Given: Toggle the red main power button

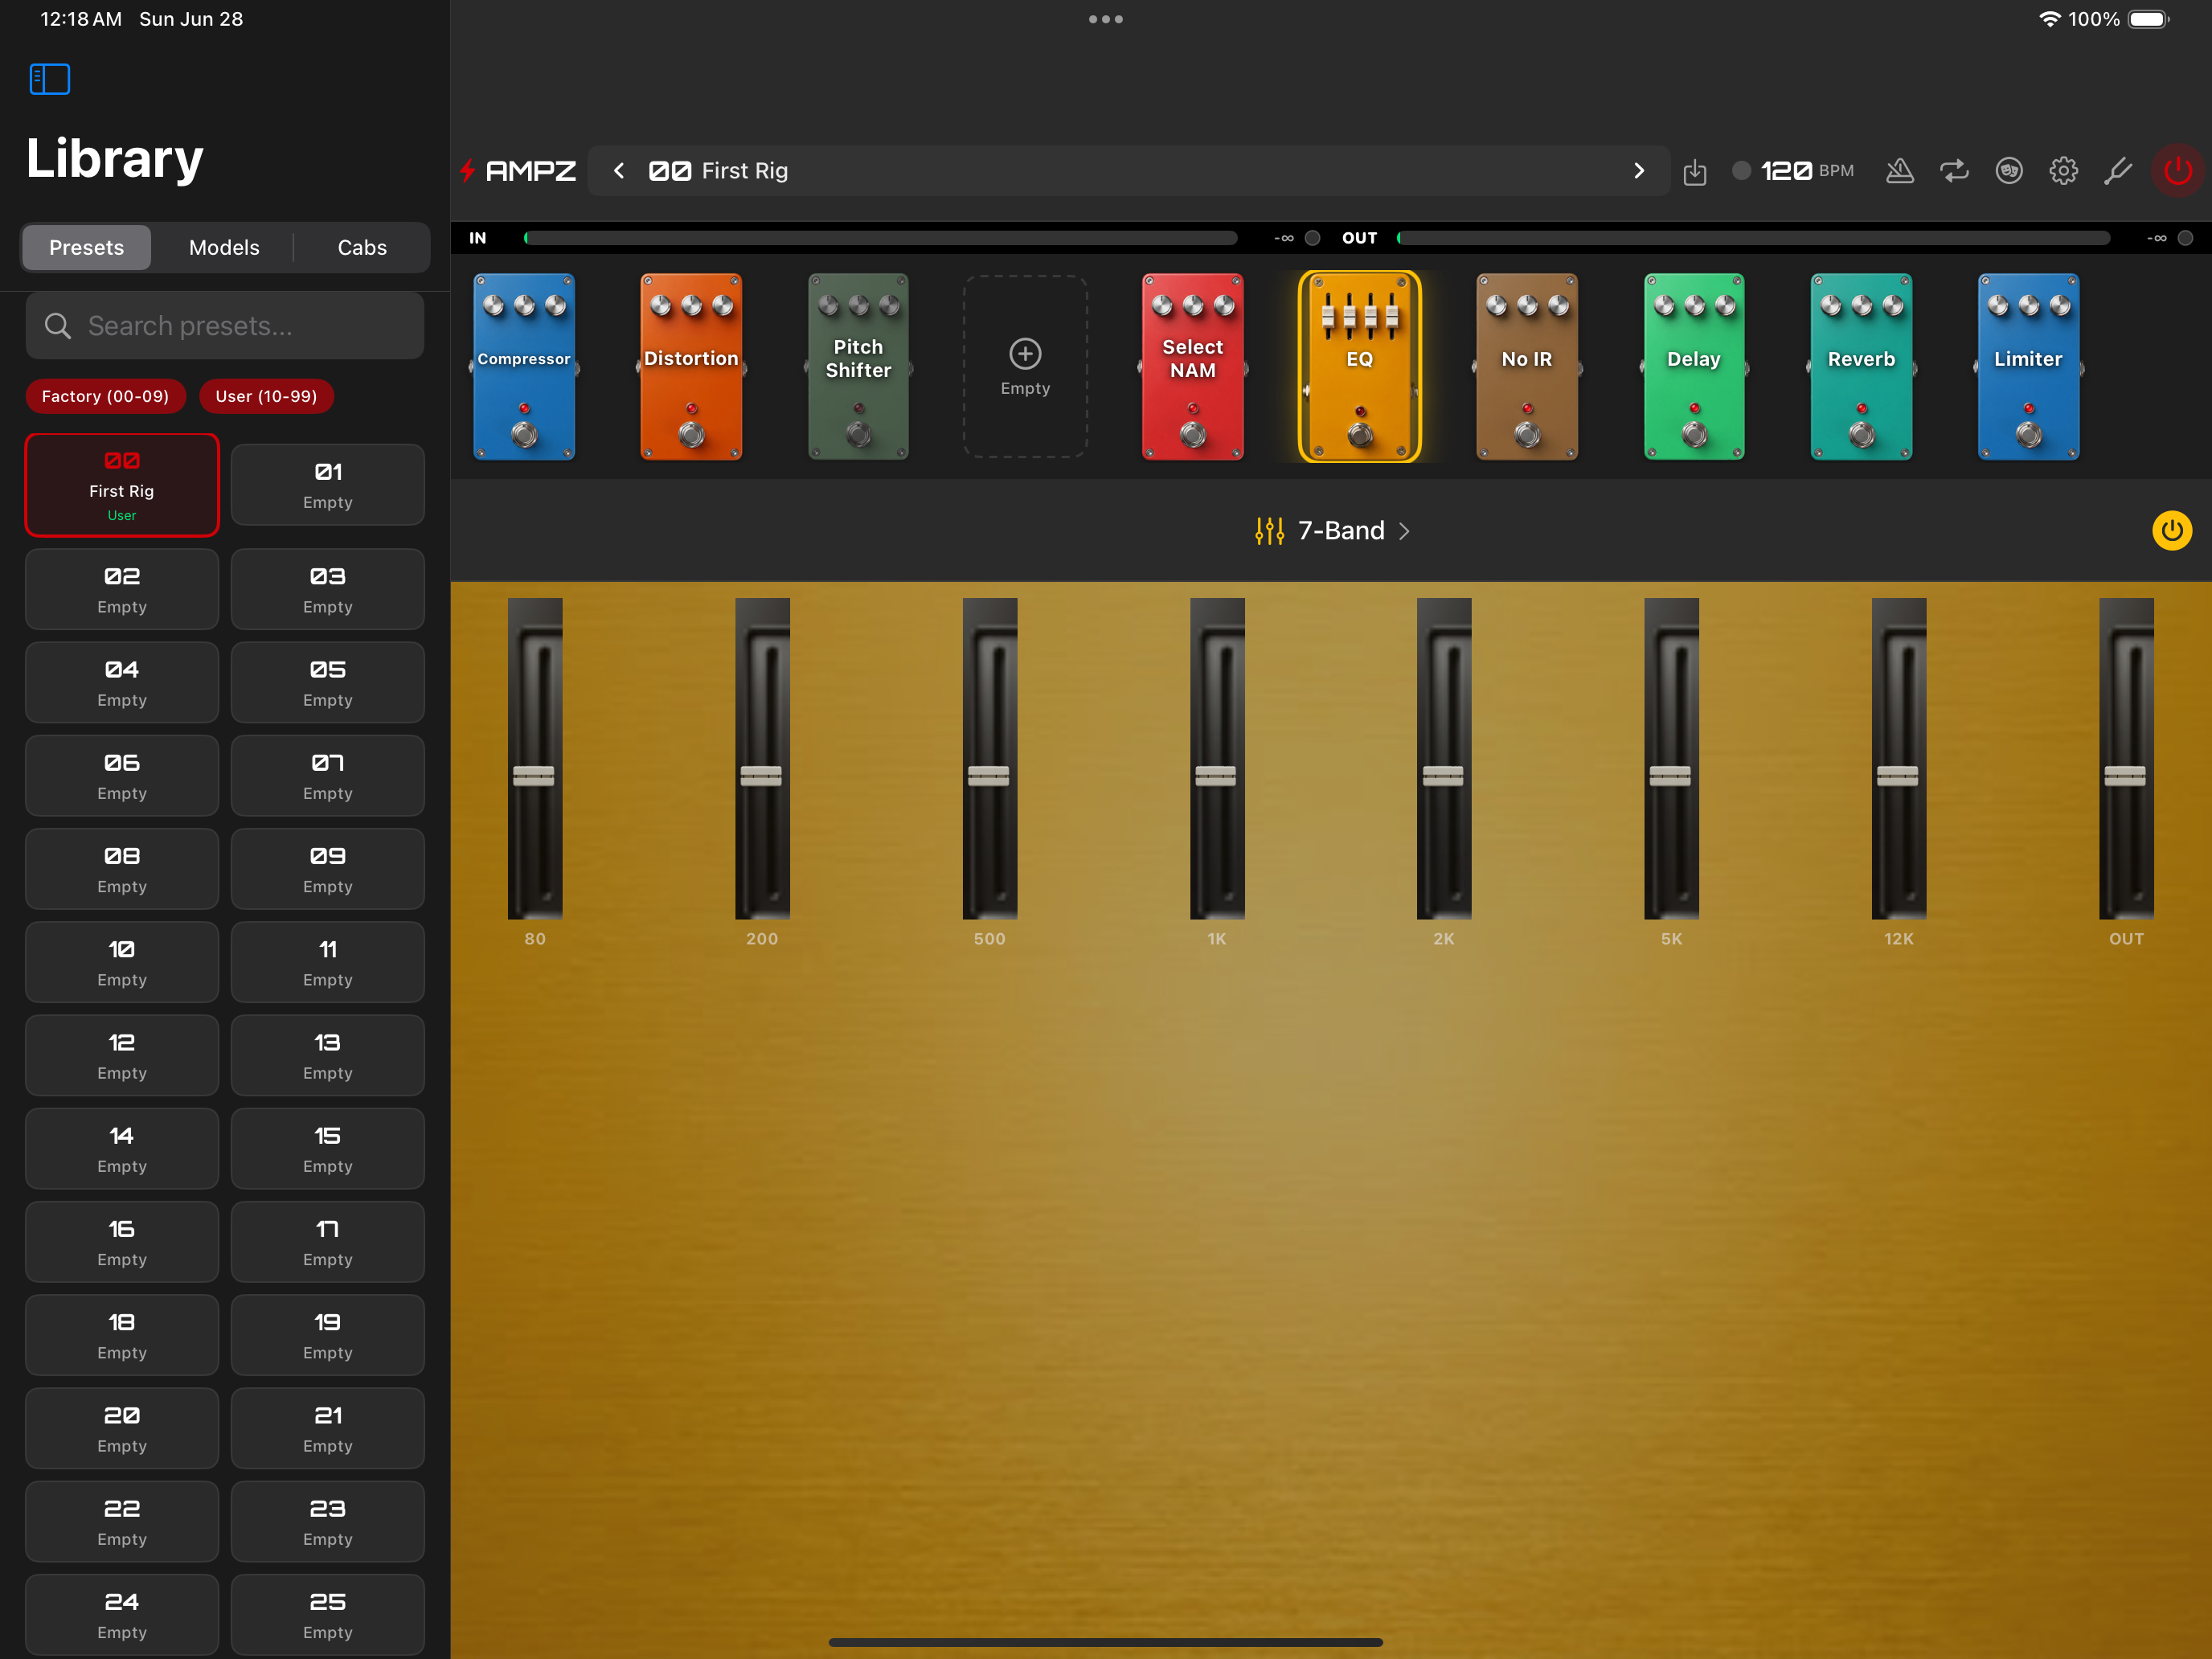Looking at the screenshot, I should click(2177, 171).
